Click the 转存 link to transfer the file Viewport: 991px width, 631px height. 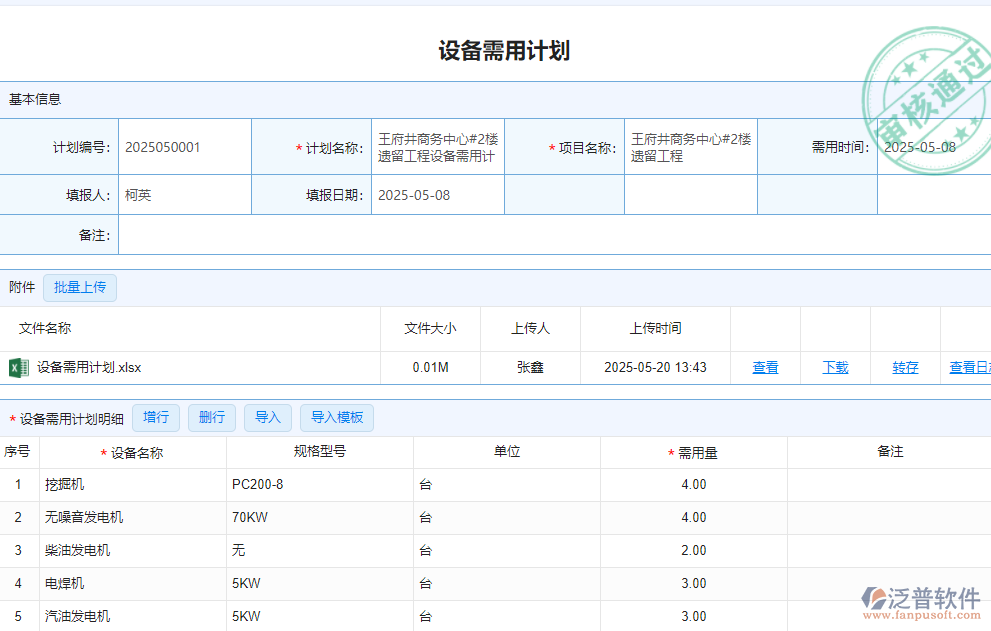point(905,367)
